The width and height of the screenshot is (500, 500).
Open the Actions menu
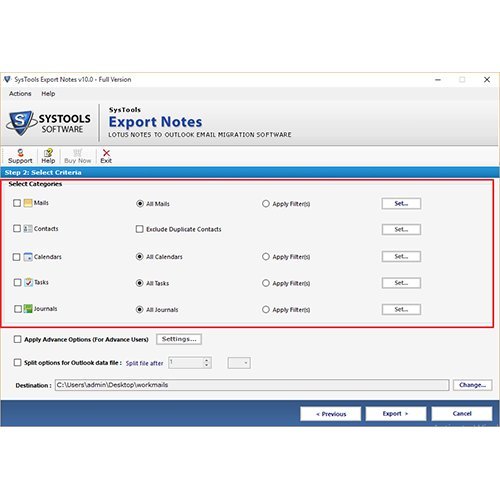tap(20, 94)
